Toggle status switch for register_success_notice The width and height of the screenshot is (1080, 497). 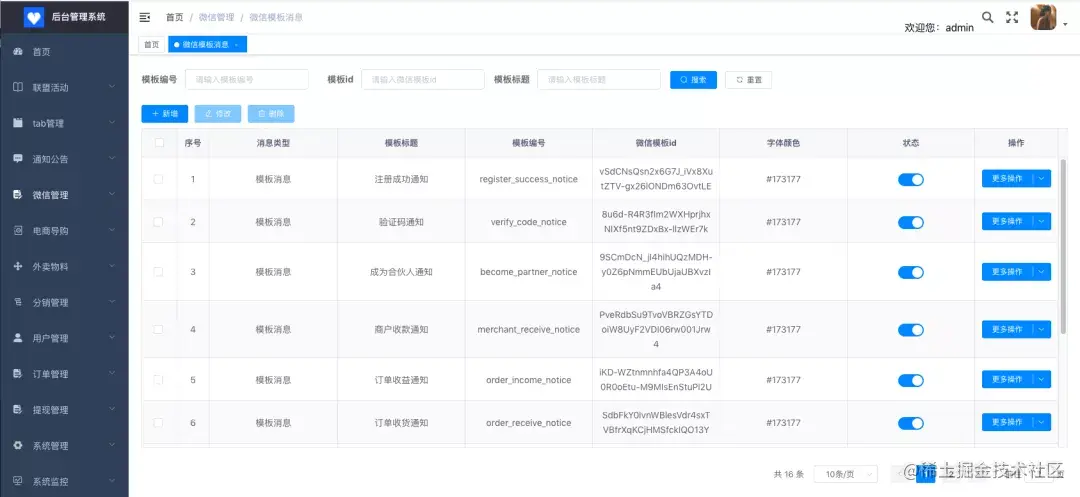click(911, 180)
